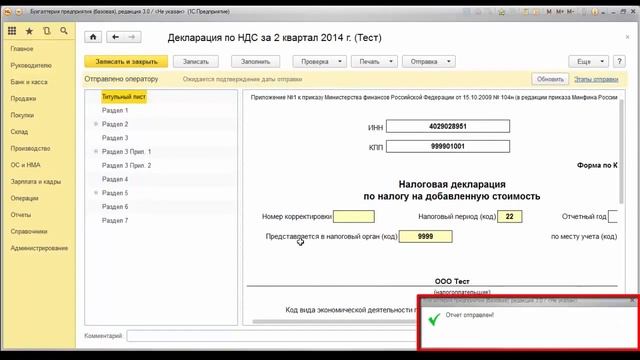Click the M memory button in title bar
The width and height of the screenshot is (640, 360).
coord(549,12)
